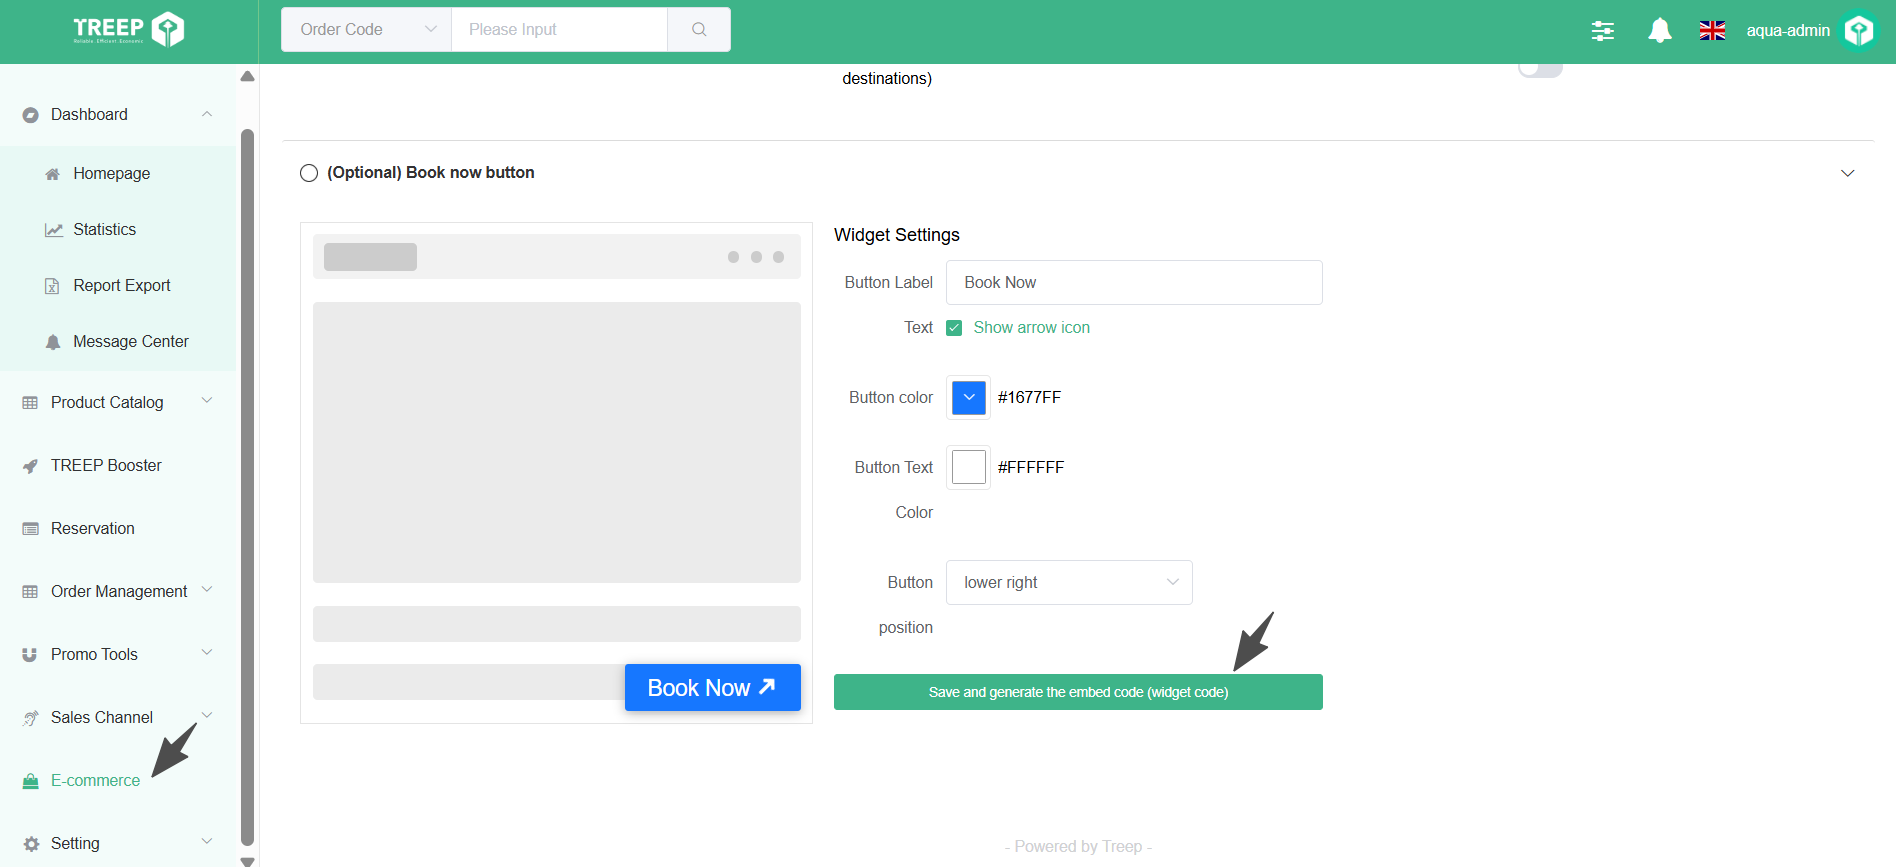Open the white Button Text Color swatch
This screenshot has height=867, width=1896.
point(969,467)
